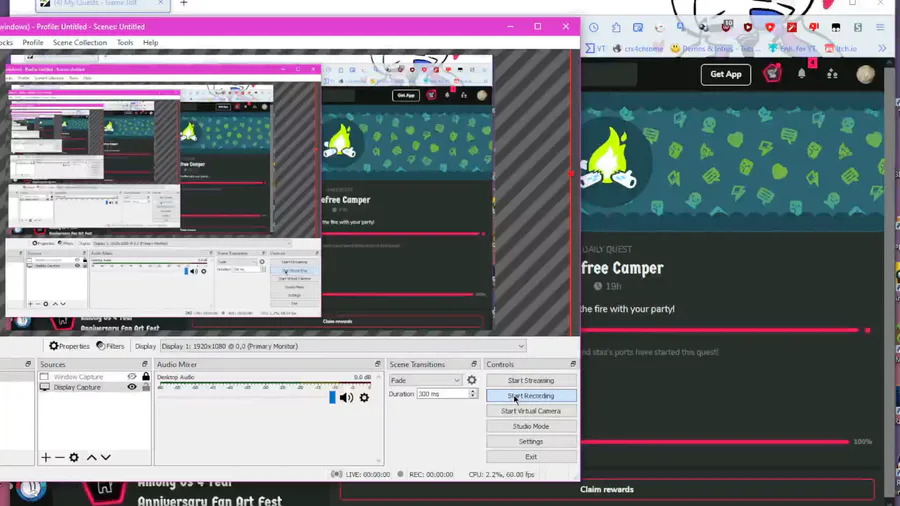
Task: Move selected source down
Action: coord(106,457)
